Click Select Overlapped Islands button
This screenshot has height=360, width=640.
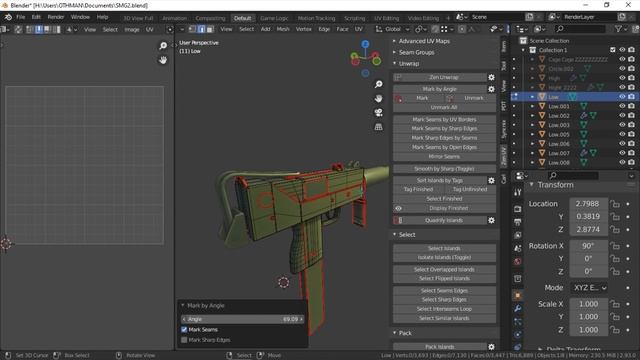coord(444,269)
